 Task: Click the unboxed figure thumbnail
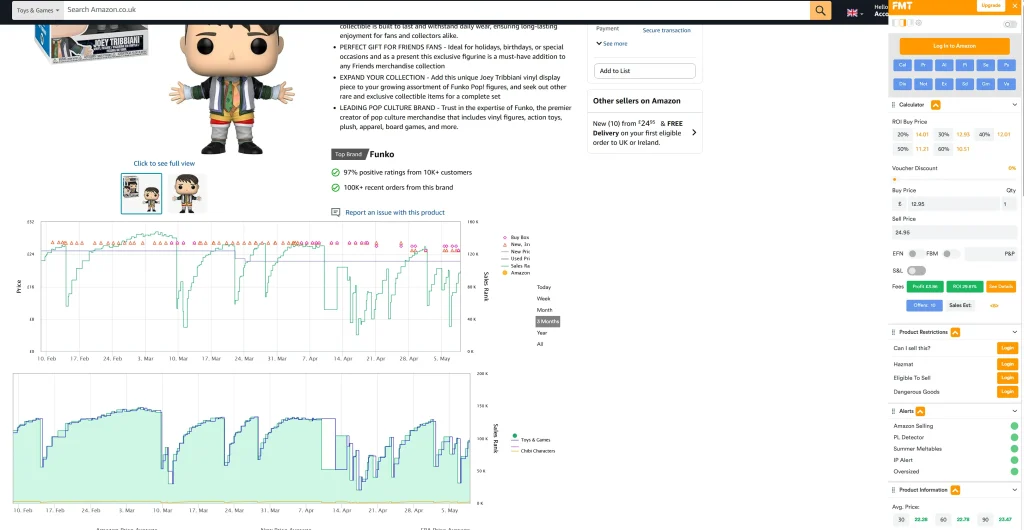pos(187,193)
